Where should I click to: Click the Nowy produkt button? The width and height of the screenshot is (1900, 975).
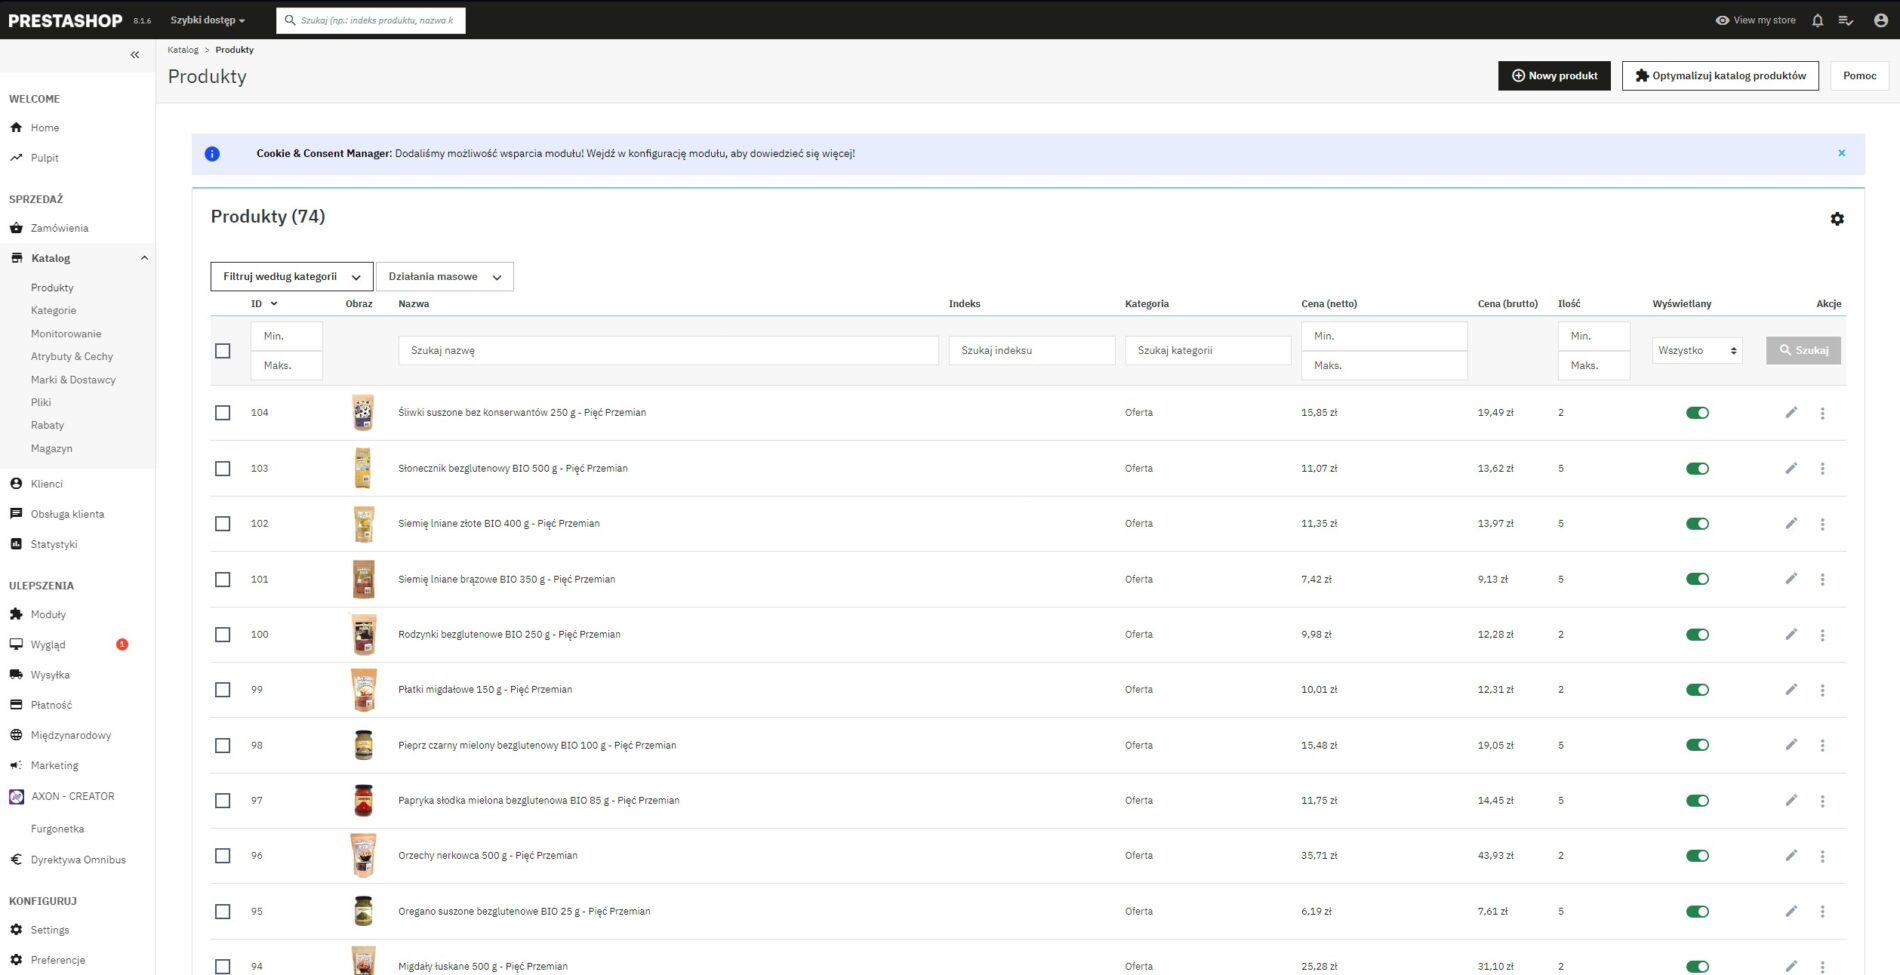pos(1554,76)
